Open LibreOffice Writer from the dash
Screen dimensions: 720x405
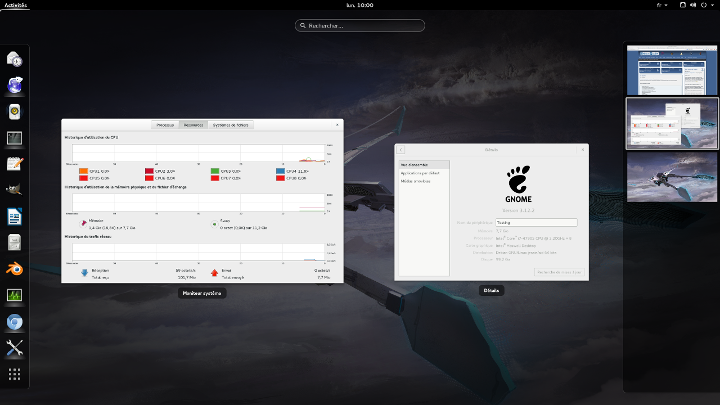[15, 216]
